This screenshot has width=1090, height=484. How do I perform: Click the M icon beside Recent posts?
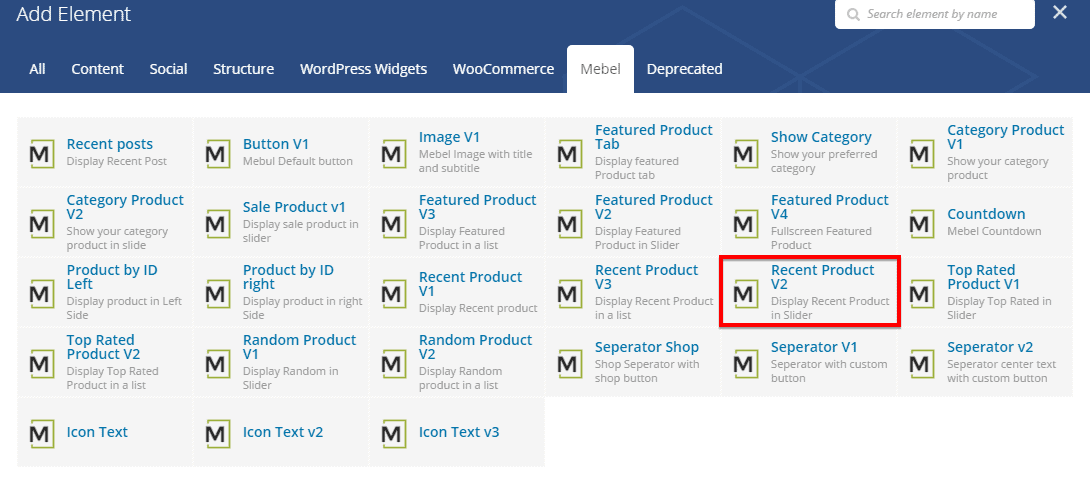42,154
